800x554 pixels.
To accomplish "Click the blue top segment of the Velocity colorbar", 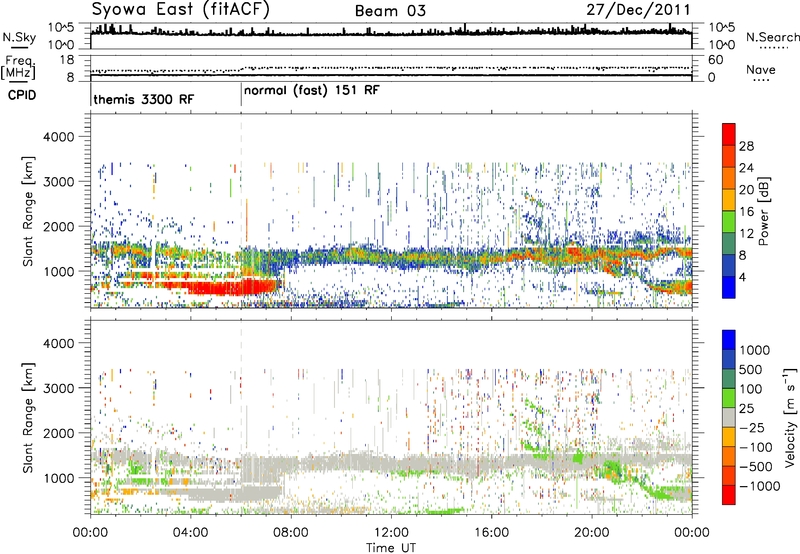I will pyautogui.click(x=729, y=340).
